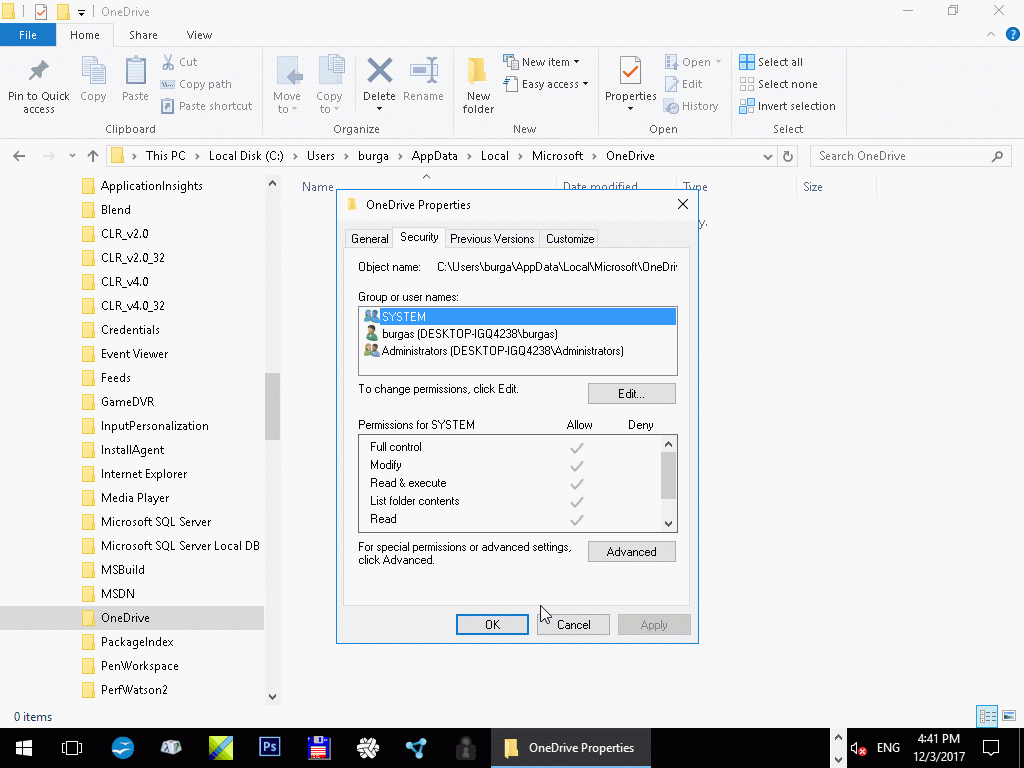Open the File menu tab
The height and width of the screenshot is (768, 1024).
(28, 35)
